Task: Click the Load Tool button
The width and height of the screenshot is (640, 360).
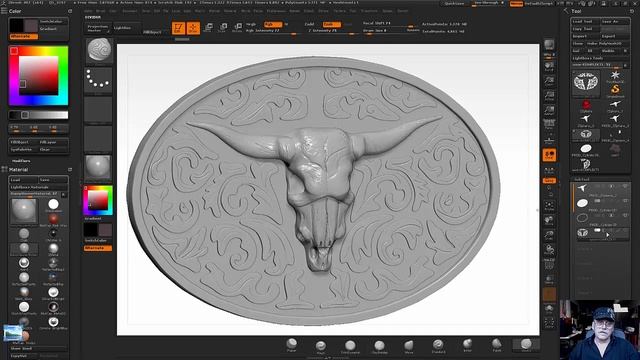Action: coord(585,21)
